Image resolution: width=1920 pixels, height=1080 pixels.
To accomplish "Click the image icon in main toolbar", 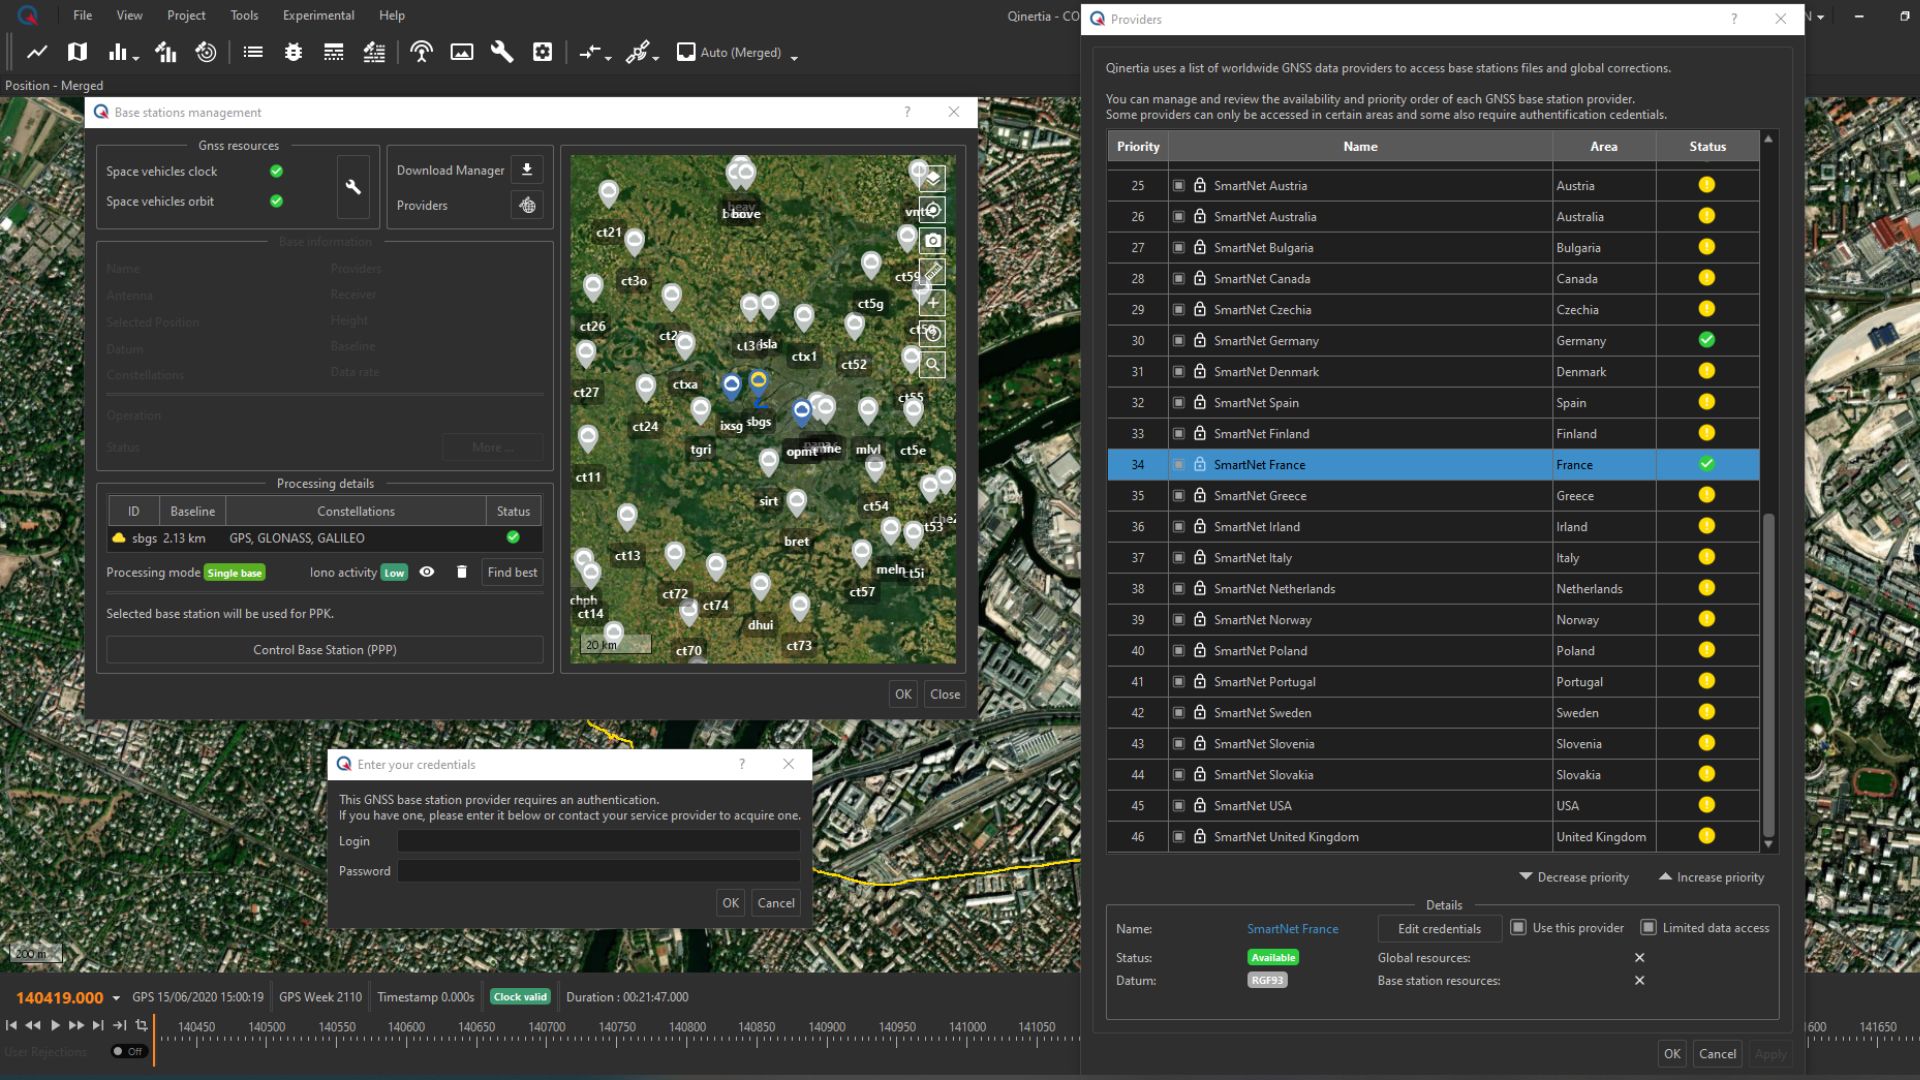I will pos(462,52).
